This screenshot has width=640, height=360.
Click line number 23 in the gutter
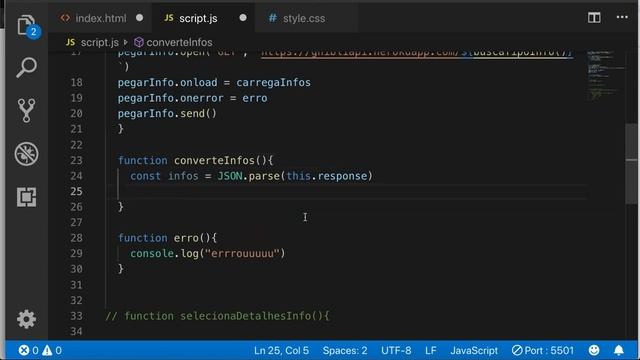tap(76, 160)
